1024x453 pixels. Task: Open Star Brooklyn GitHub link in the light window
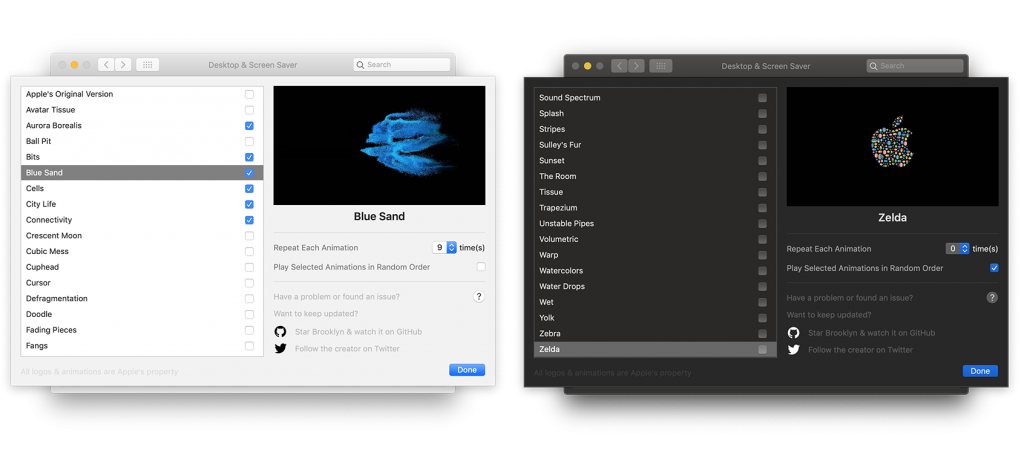(359, 332)
